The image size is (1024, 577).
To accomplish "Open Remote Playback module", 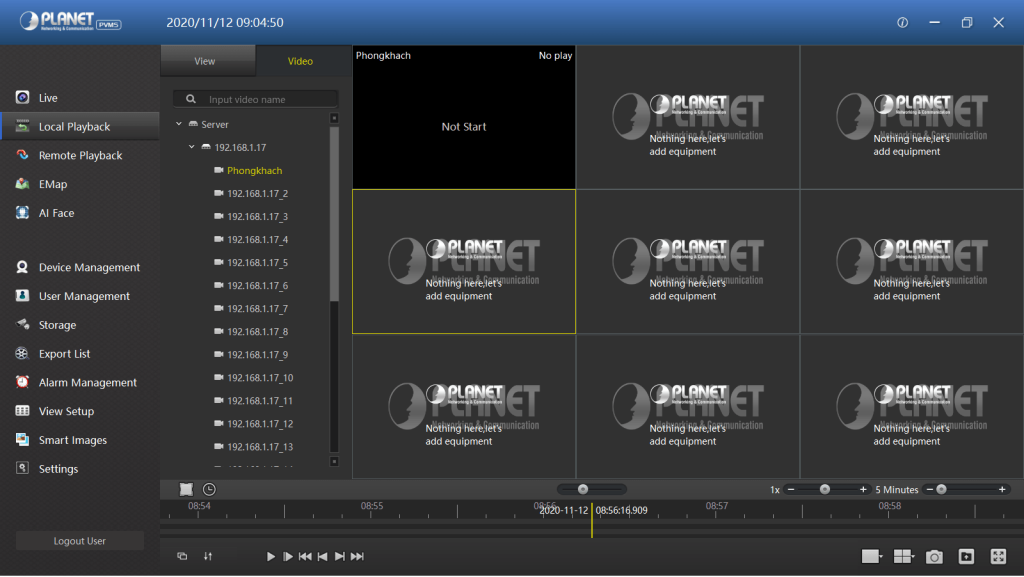I will 80,155.
